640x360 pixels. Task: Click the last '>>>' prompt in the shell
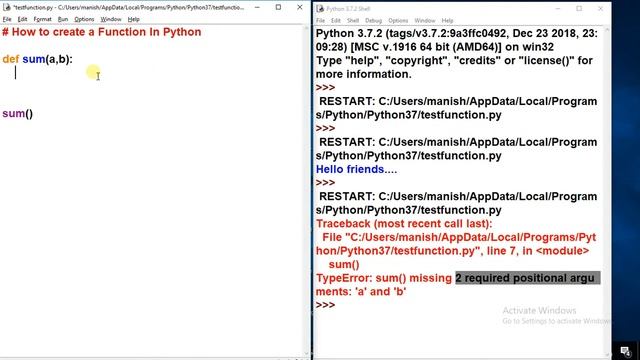(325, 305)
